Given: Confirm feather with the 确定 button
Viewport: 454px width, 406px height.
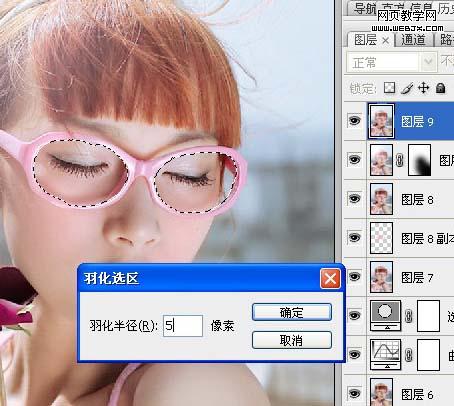Looking at the screenshot, I should [x=292, y=312].
